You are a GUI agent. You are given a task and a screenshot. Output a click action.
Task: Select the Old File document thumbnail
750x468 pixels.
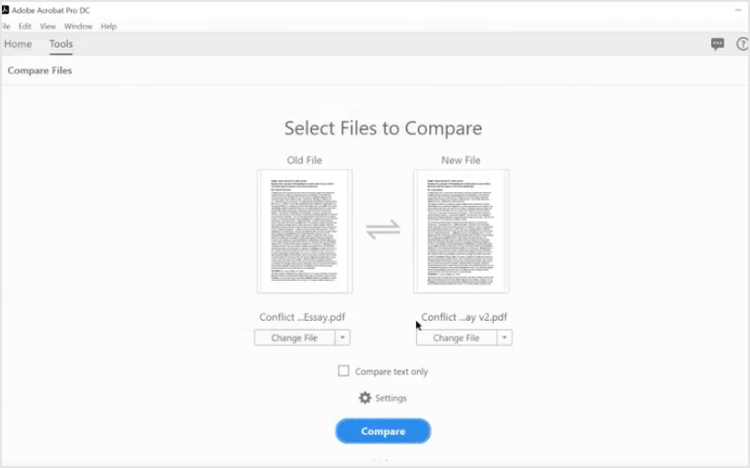(x=304, y=231)
